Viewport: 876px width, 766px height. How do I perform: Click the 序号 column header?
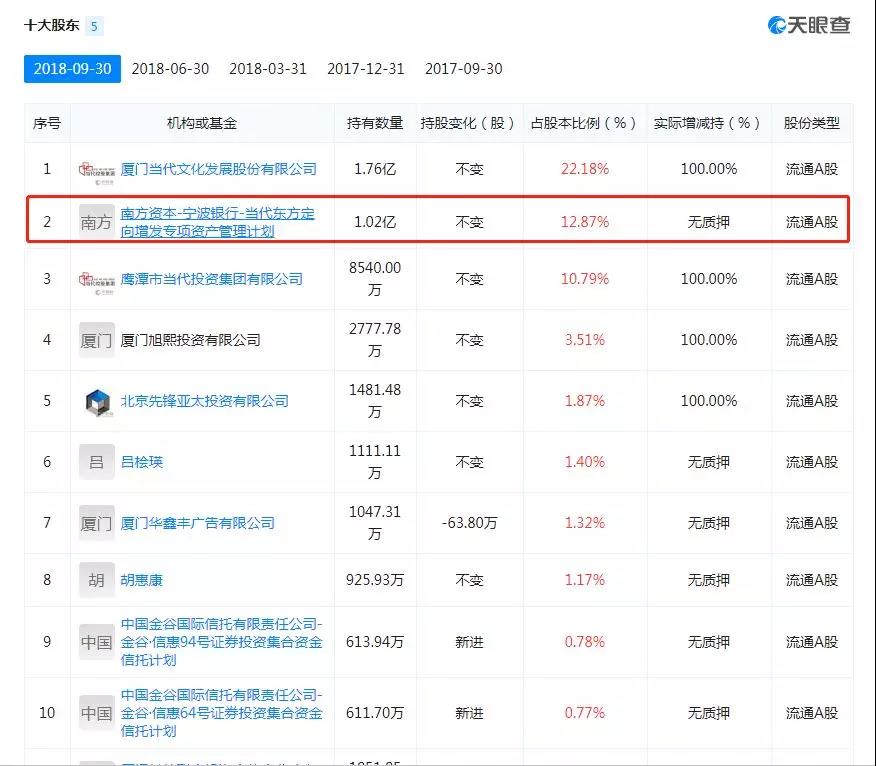tap(47, 123)
